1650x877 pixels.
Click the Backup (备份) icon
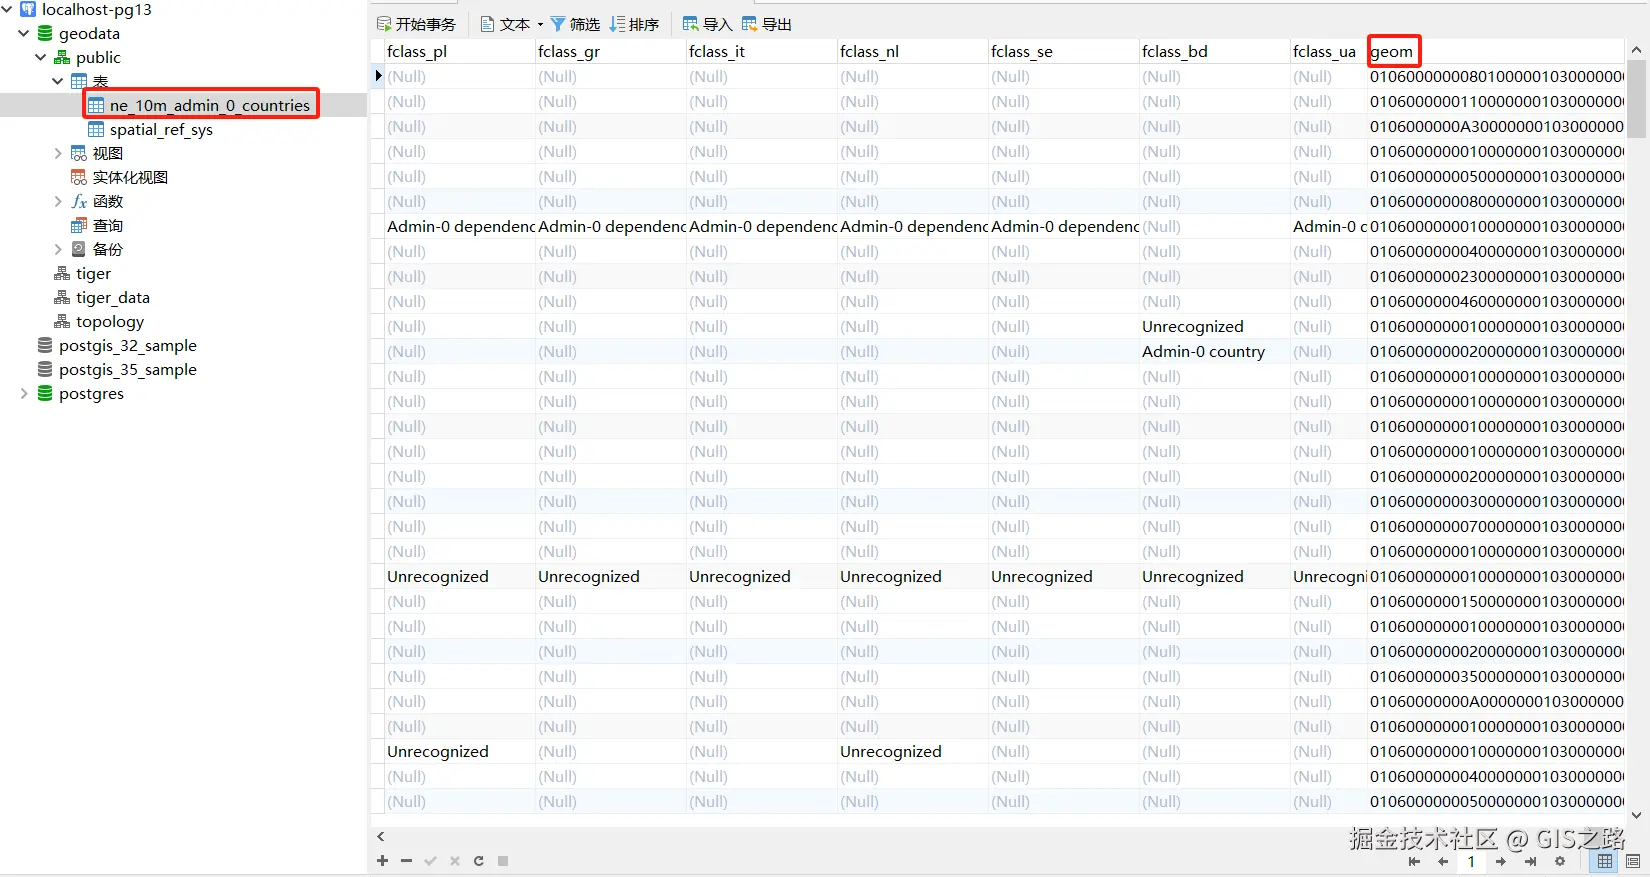pos(79,249)
